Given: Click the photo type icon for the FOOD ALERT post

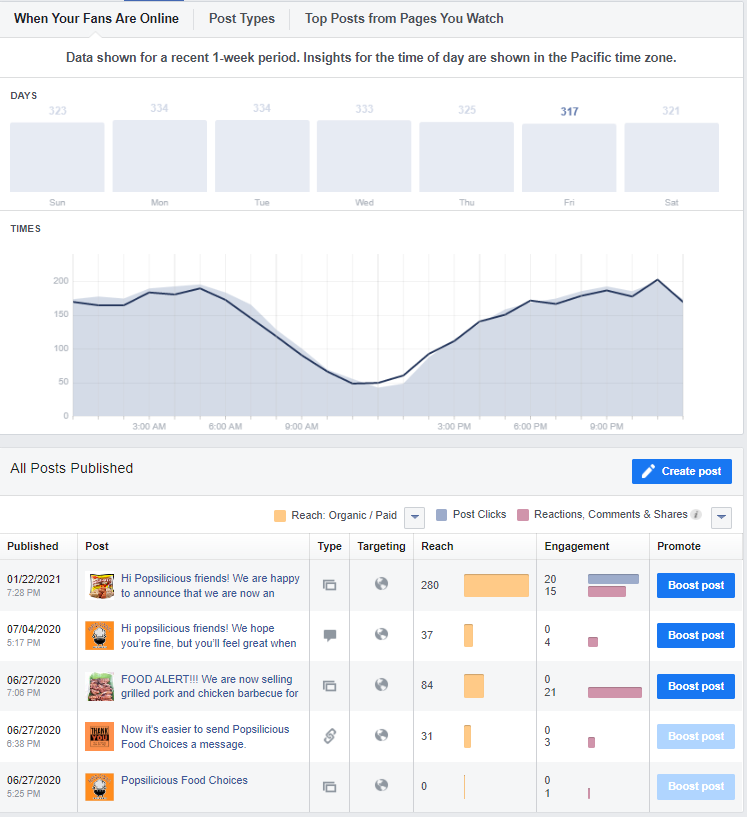Looking at the screenshot, I should [329, 686].
